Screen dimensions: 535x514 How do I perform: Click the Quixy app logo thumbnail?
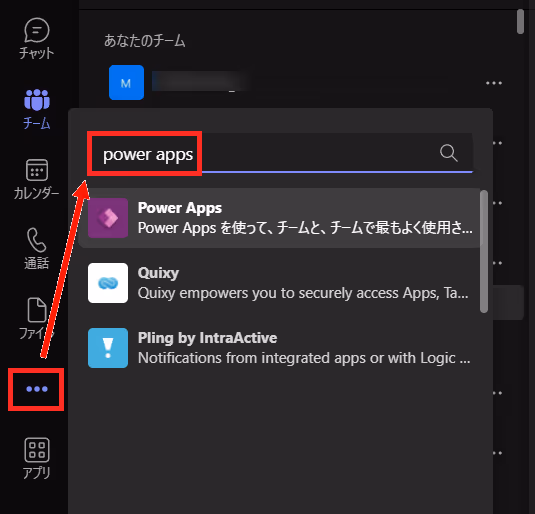point(108,283)
